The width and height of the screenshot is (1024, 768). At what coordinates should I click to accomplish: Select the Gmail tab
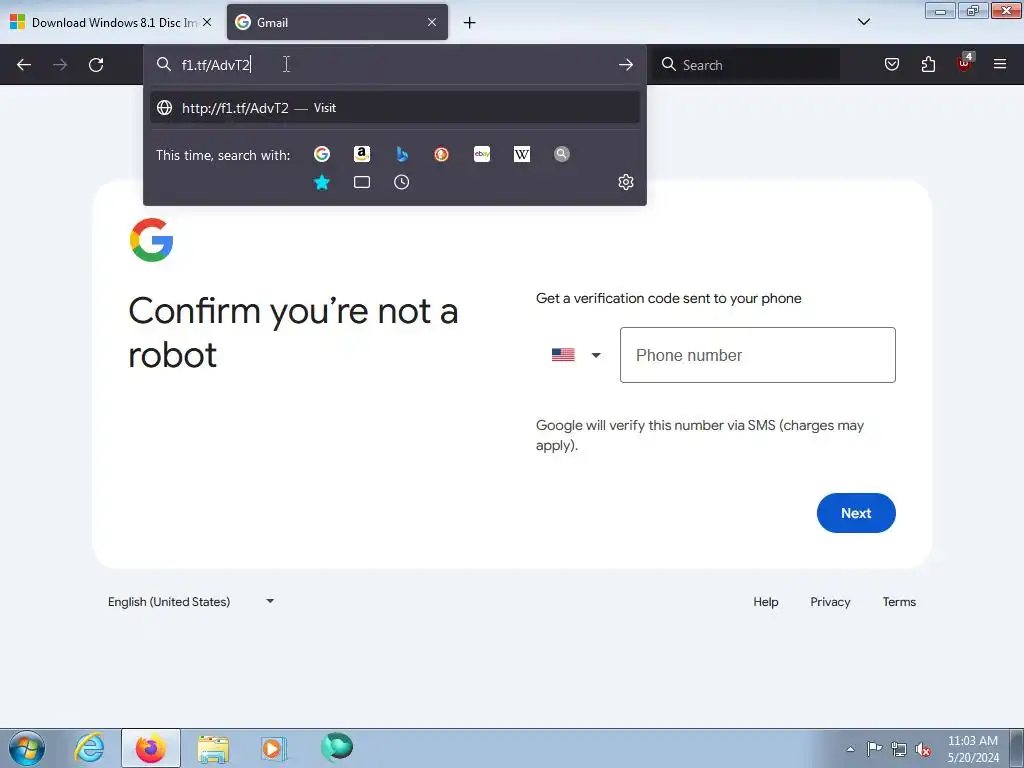(337, 22)
